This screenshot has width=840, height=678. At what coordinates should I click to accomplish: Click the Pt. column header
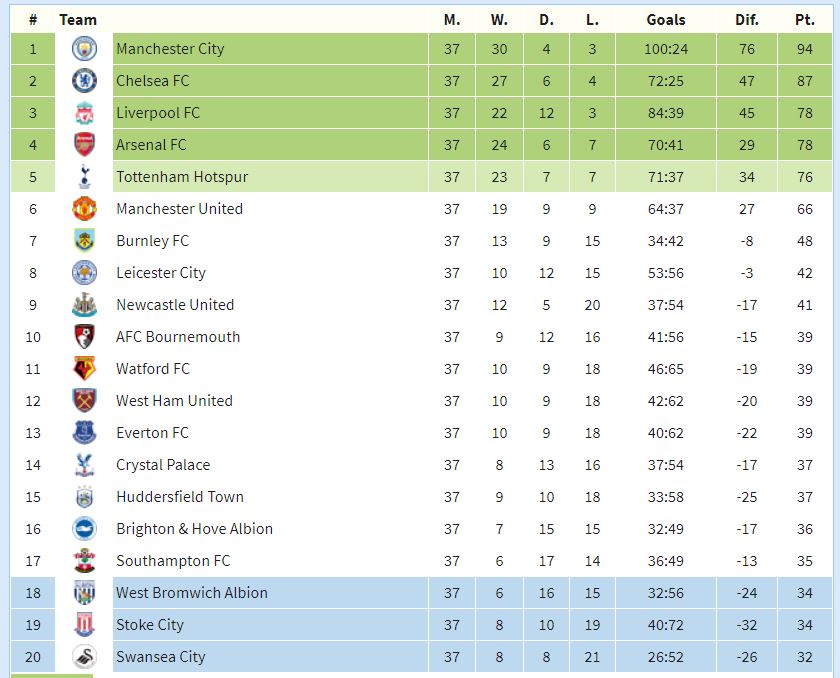click(805, 20)
